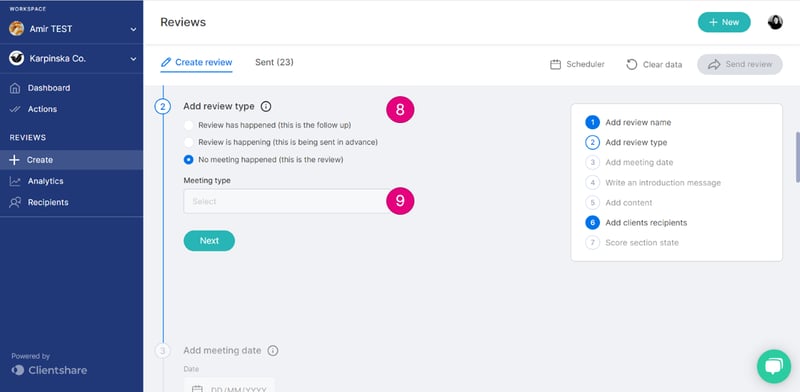Click the 'Add meeting date' step heading
Screen dimensions: 800x392
click(x=222, y=351)
